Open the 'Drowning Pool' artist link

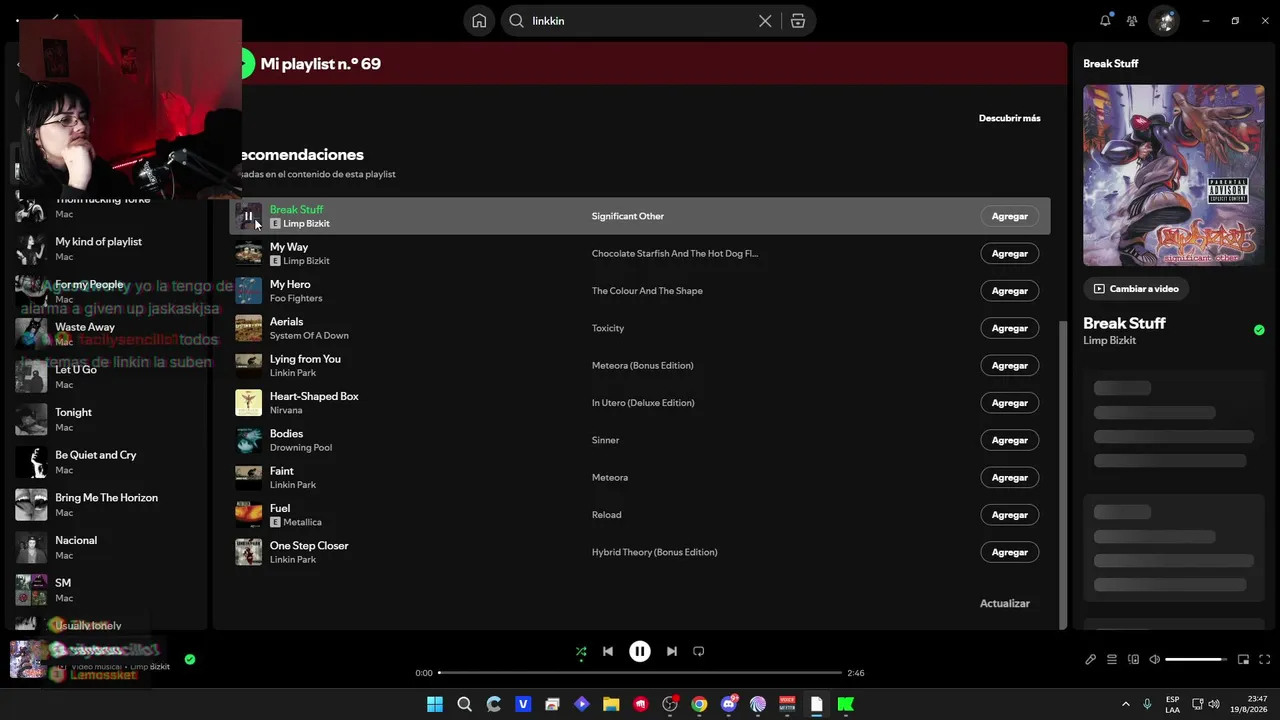pos(301,448)
